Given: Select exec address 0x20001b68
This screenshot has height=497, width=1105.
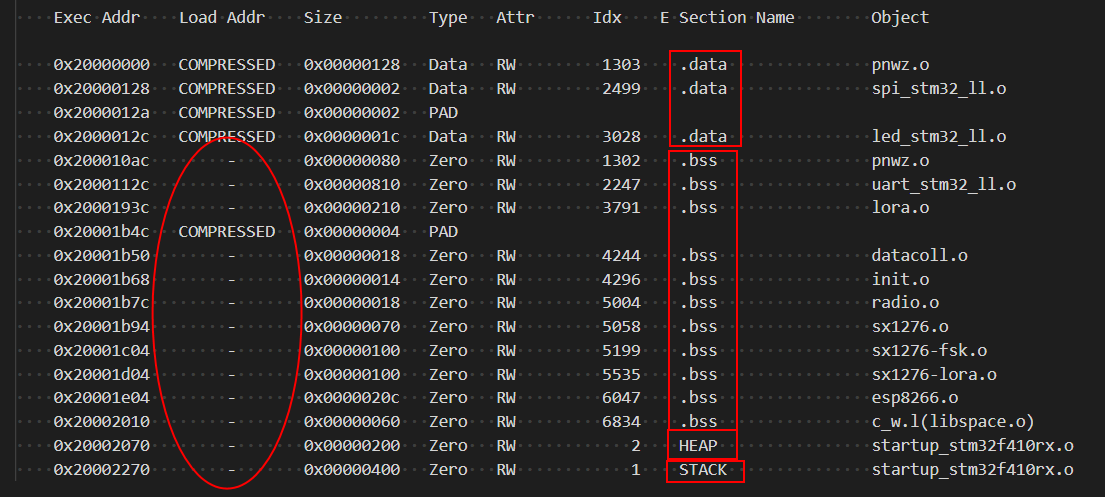Looking at the screenshot, I should 101,280.
